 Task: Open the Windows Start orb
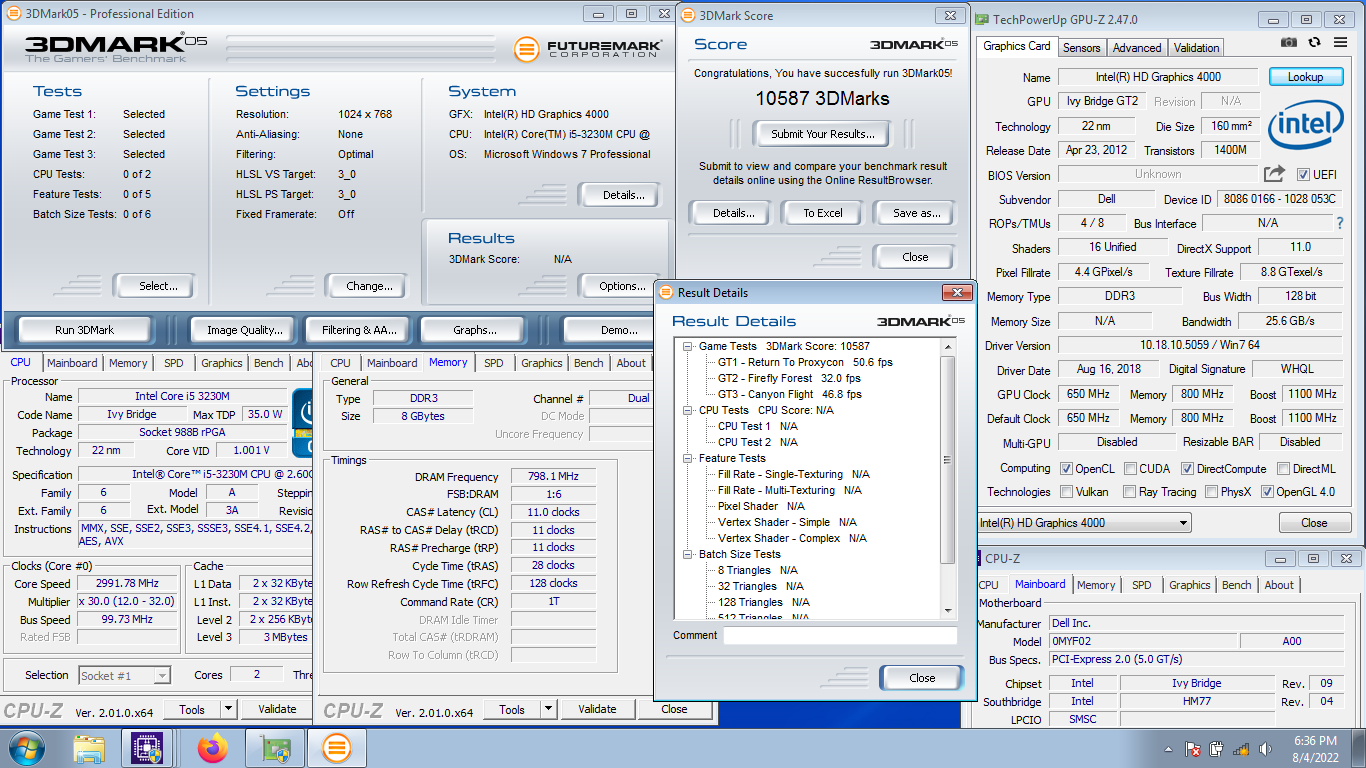click(27, 747)
